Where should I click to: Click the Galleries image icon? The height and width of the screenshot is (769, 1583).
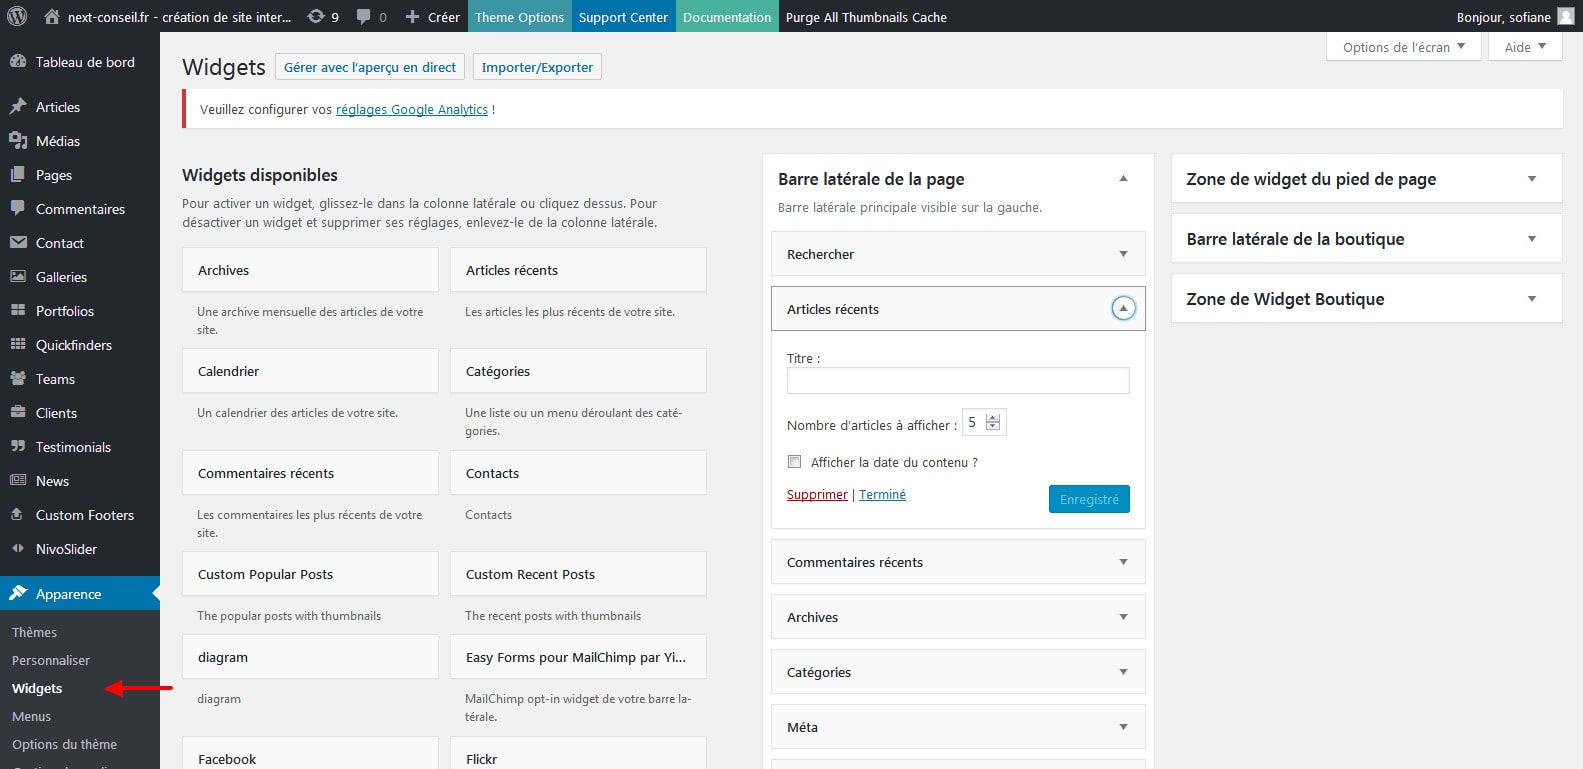pos(18,276)
